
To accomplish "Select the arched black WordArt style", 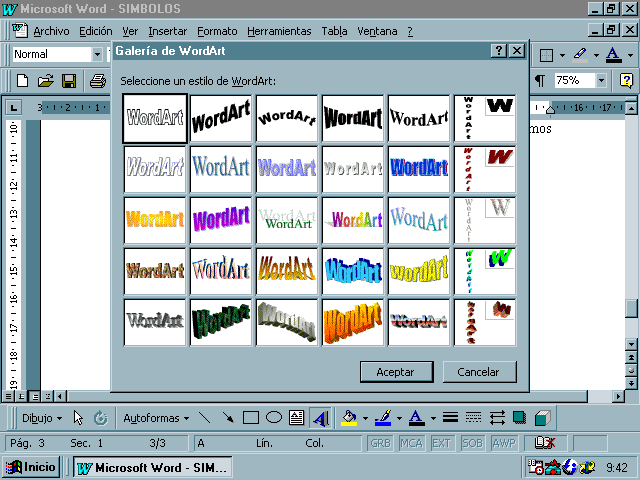I will 287,118.
